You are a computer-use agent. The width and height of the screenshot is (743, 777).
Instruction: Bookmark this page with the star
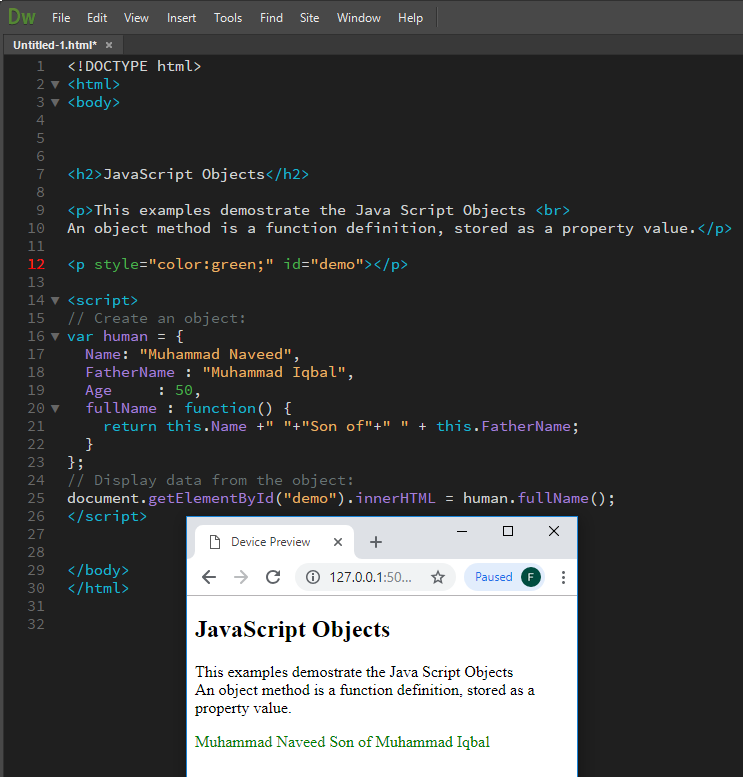[438, 577]
